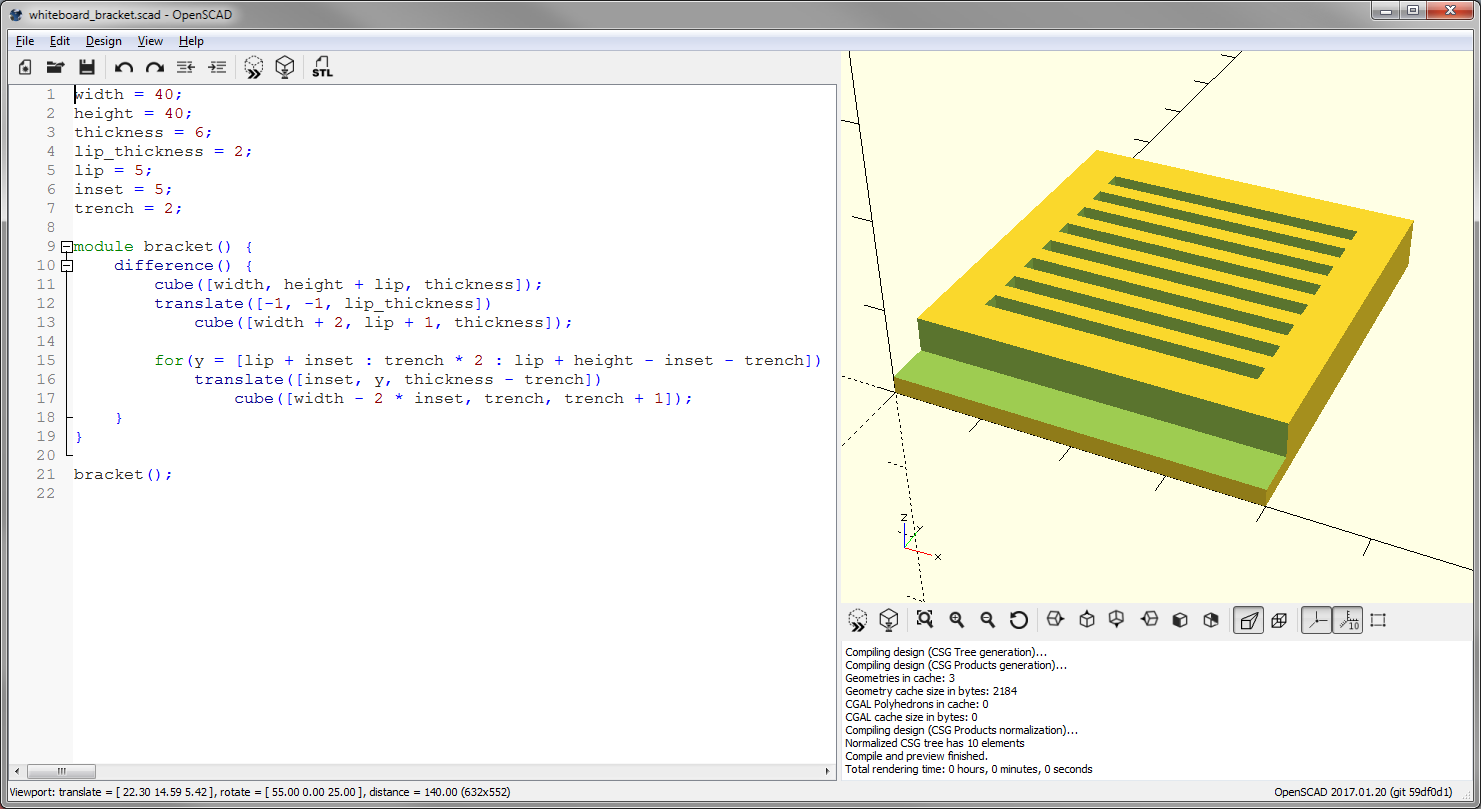Open the Help menu
This screenshot has height=809, width=1481.
(191, 41)
